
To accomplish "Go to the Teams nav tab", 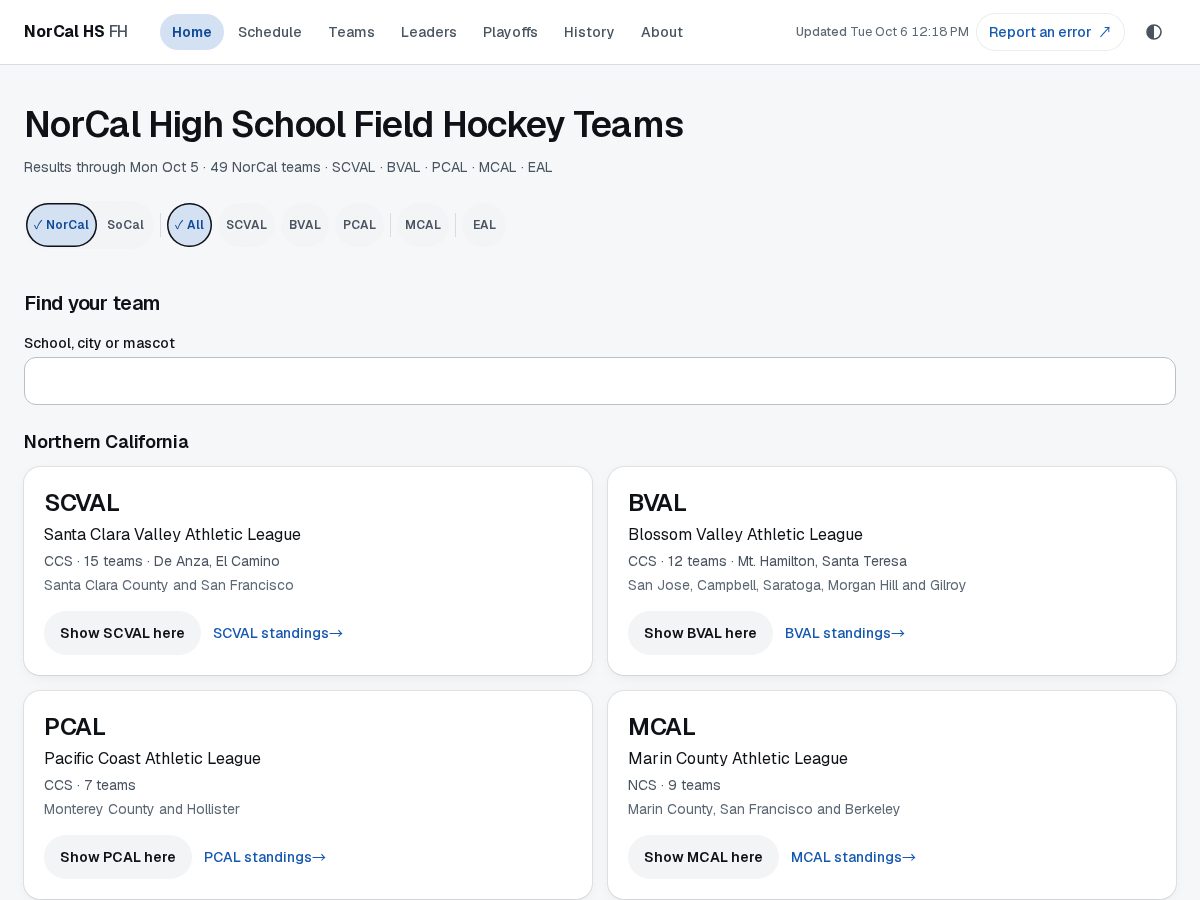I will 351,32.
